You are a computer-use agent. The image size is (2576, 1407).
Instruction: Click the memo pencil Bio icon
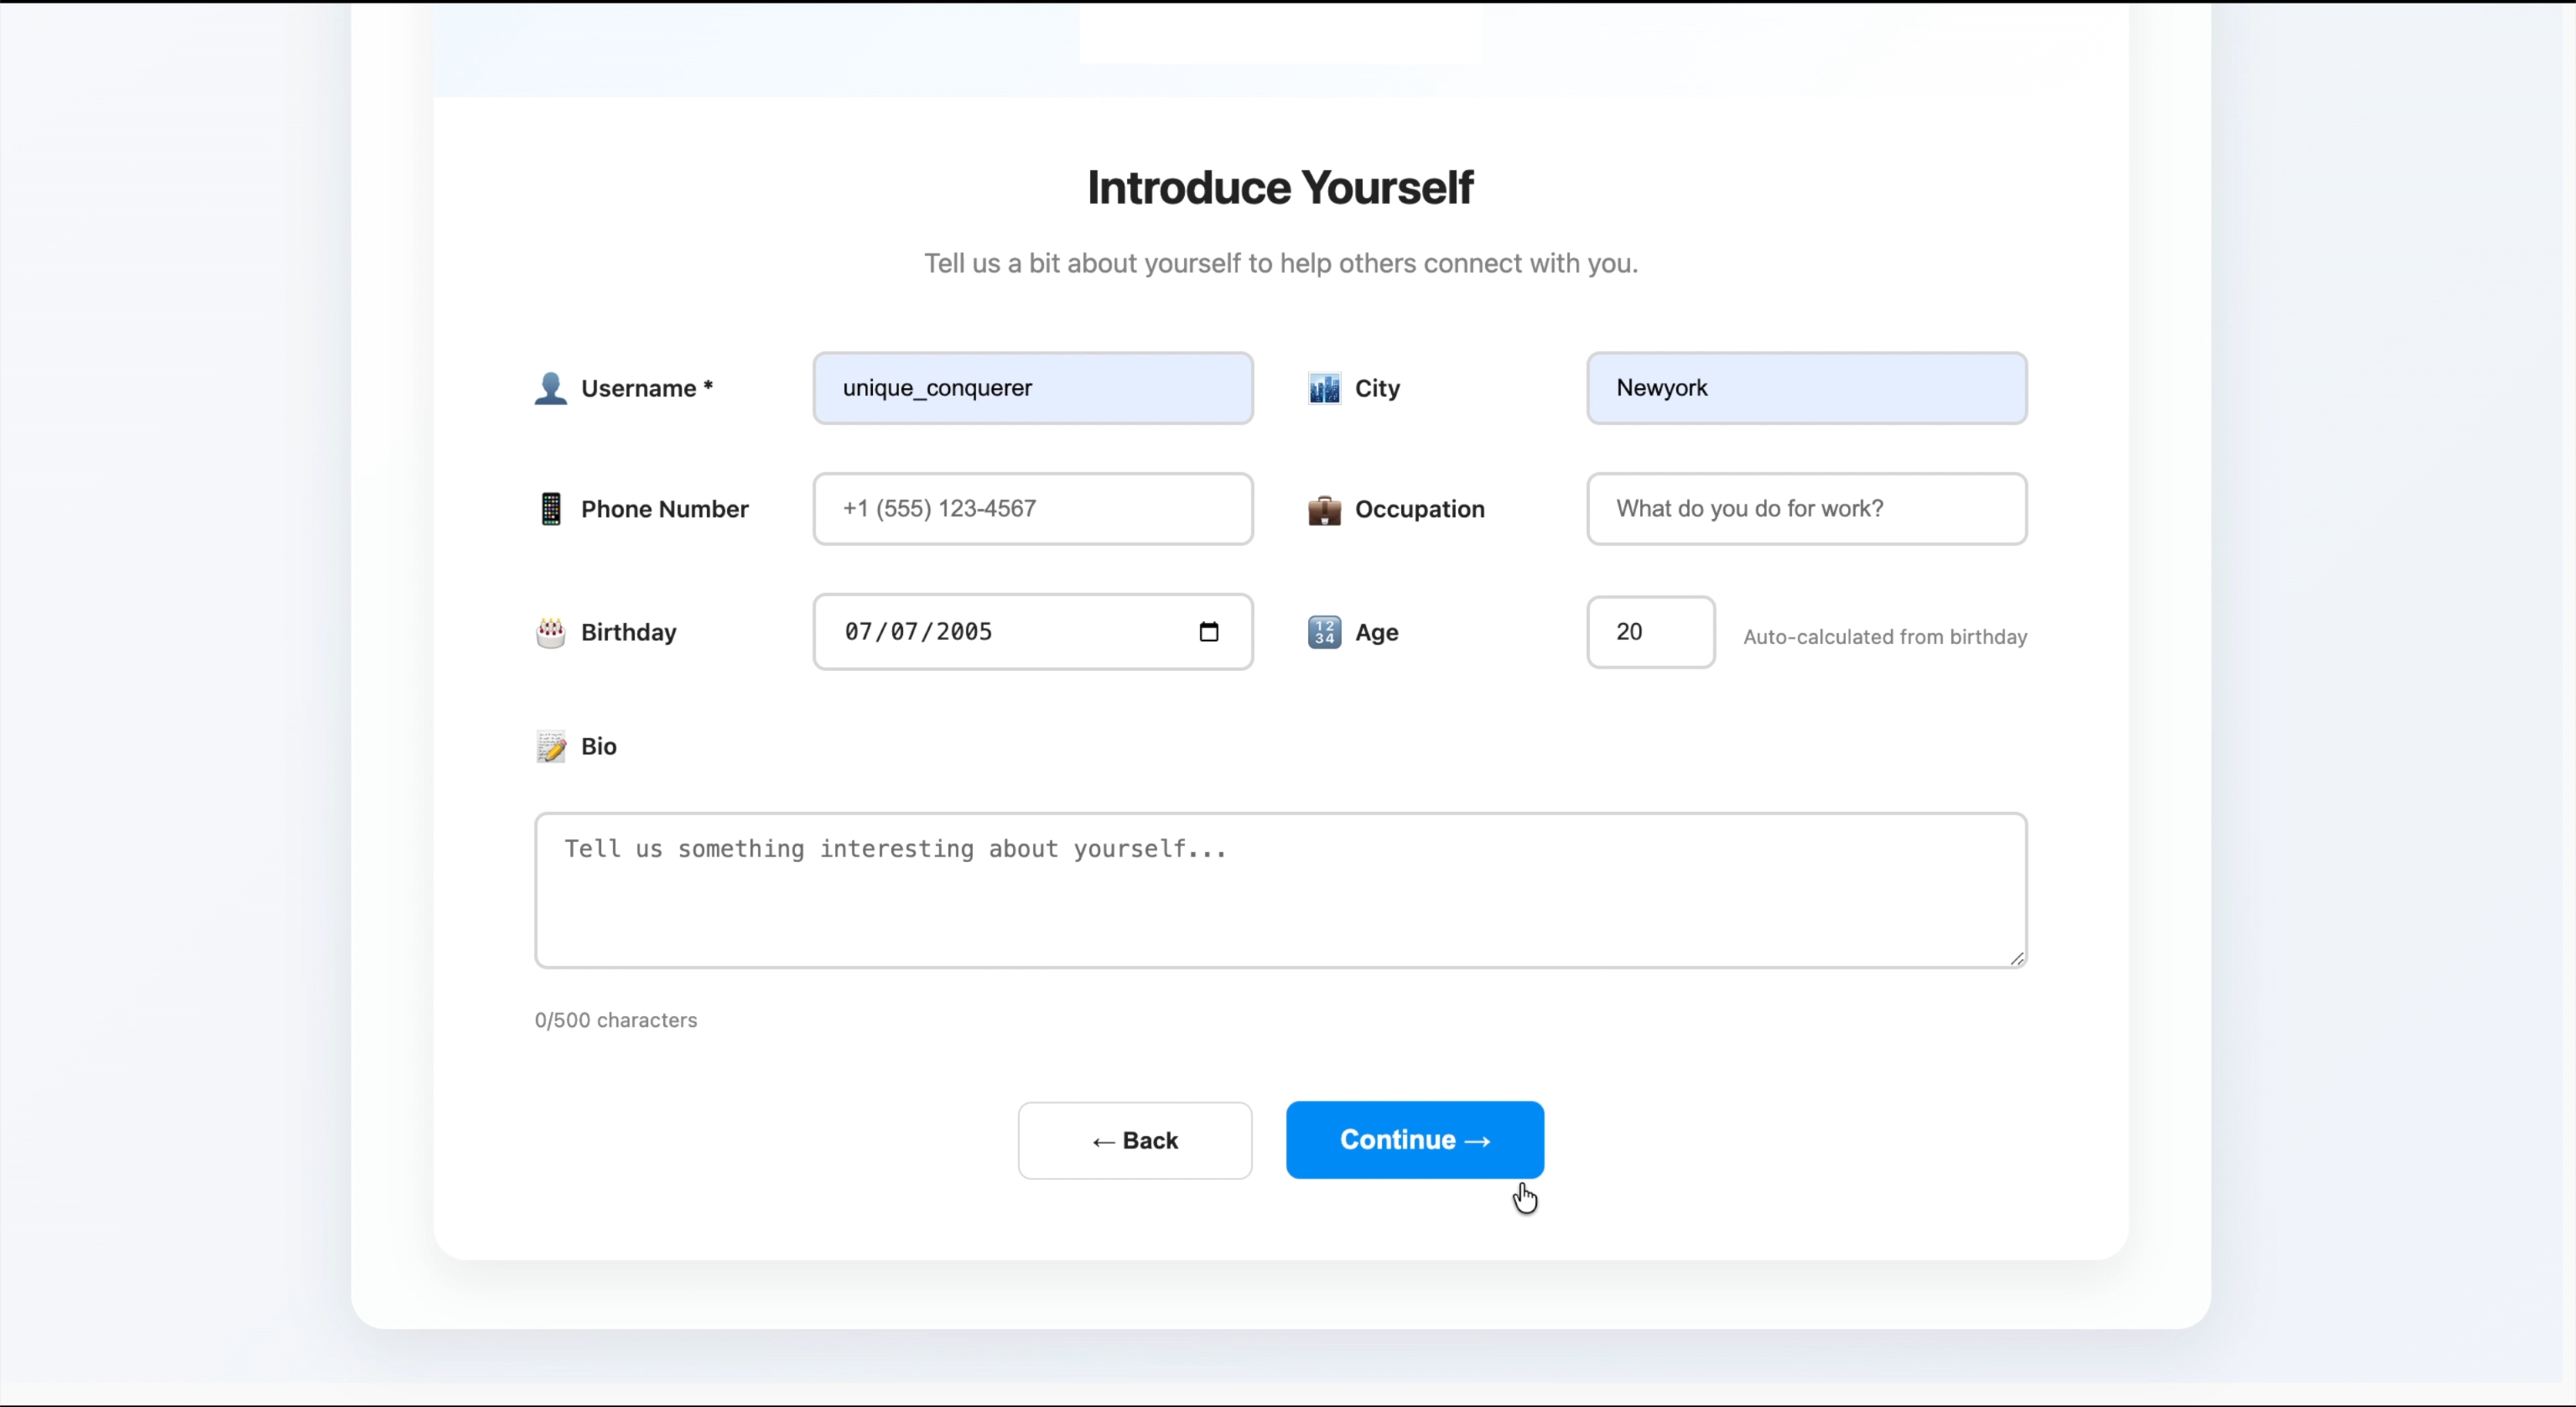[x=550, y=746]
